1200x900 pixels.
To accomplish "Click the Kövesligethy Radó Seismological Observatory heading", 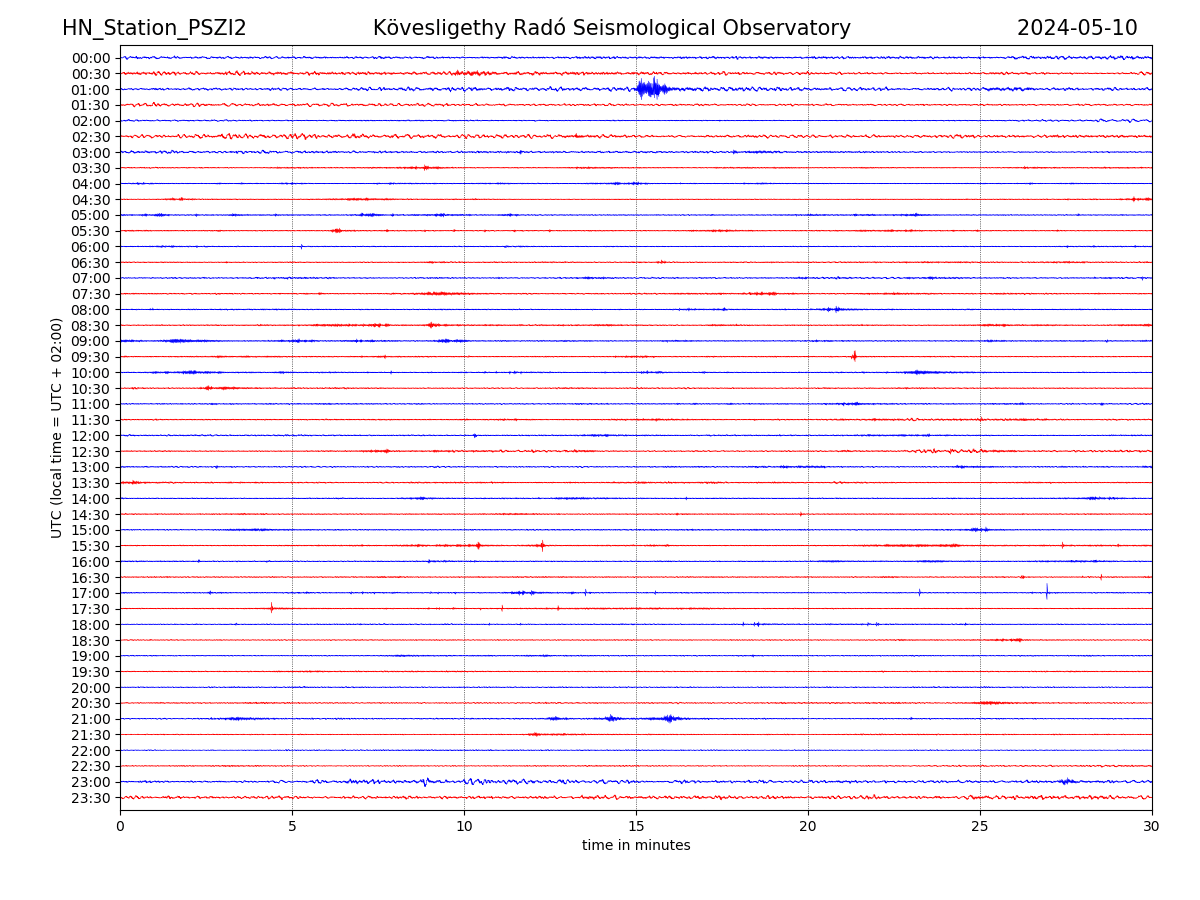I will pos(611,29).
